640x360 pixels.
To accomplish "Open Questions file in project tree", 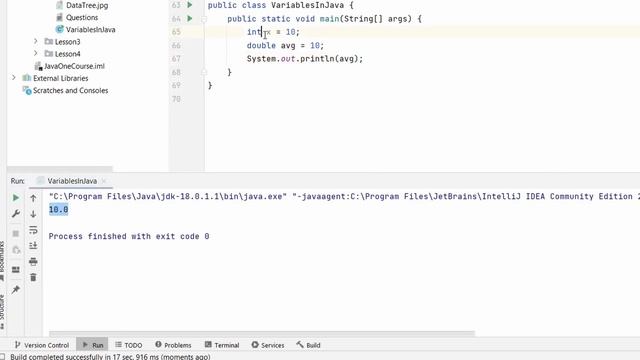I will 82,18.
